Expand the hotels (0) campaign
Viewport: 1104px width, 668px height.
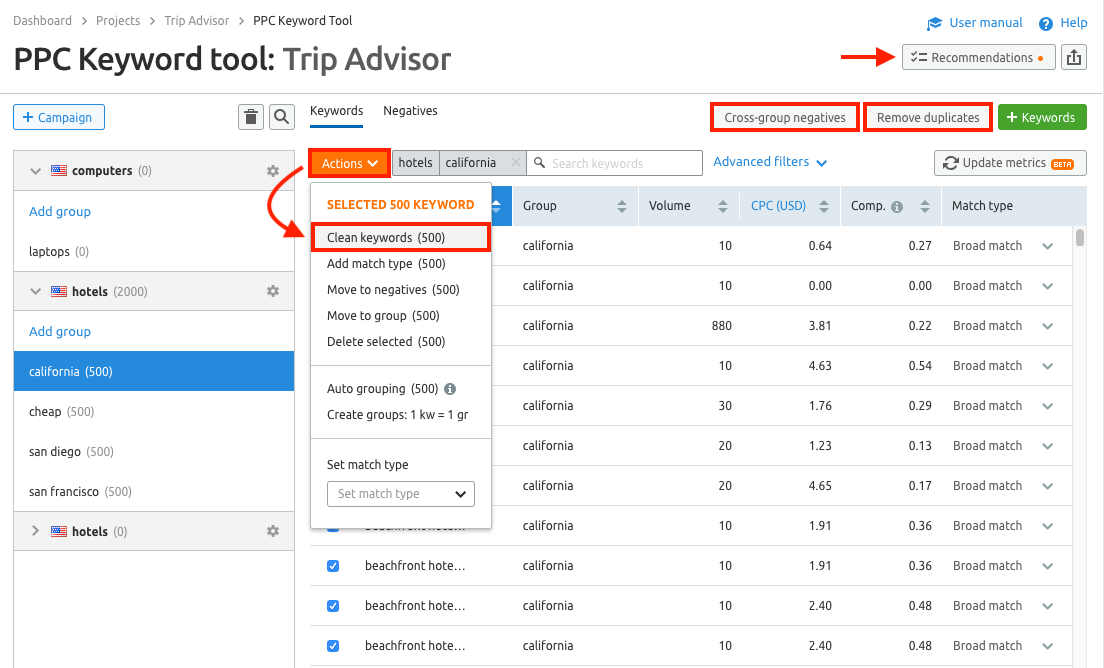tap(35, 531)
